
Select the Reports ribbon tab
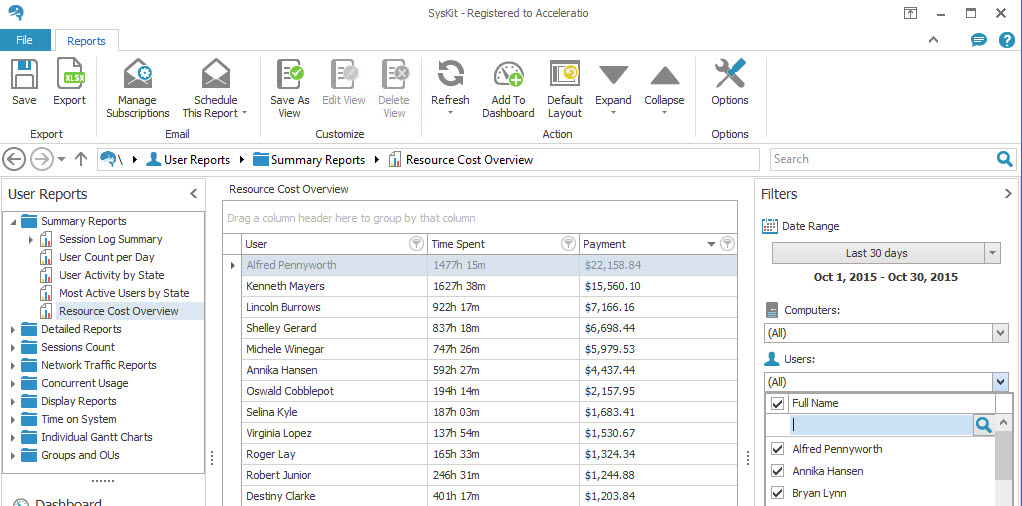click(87, 41)
